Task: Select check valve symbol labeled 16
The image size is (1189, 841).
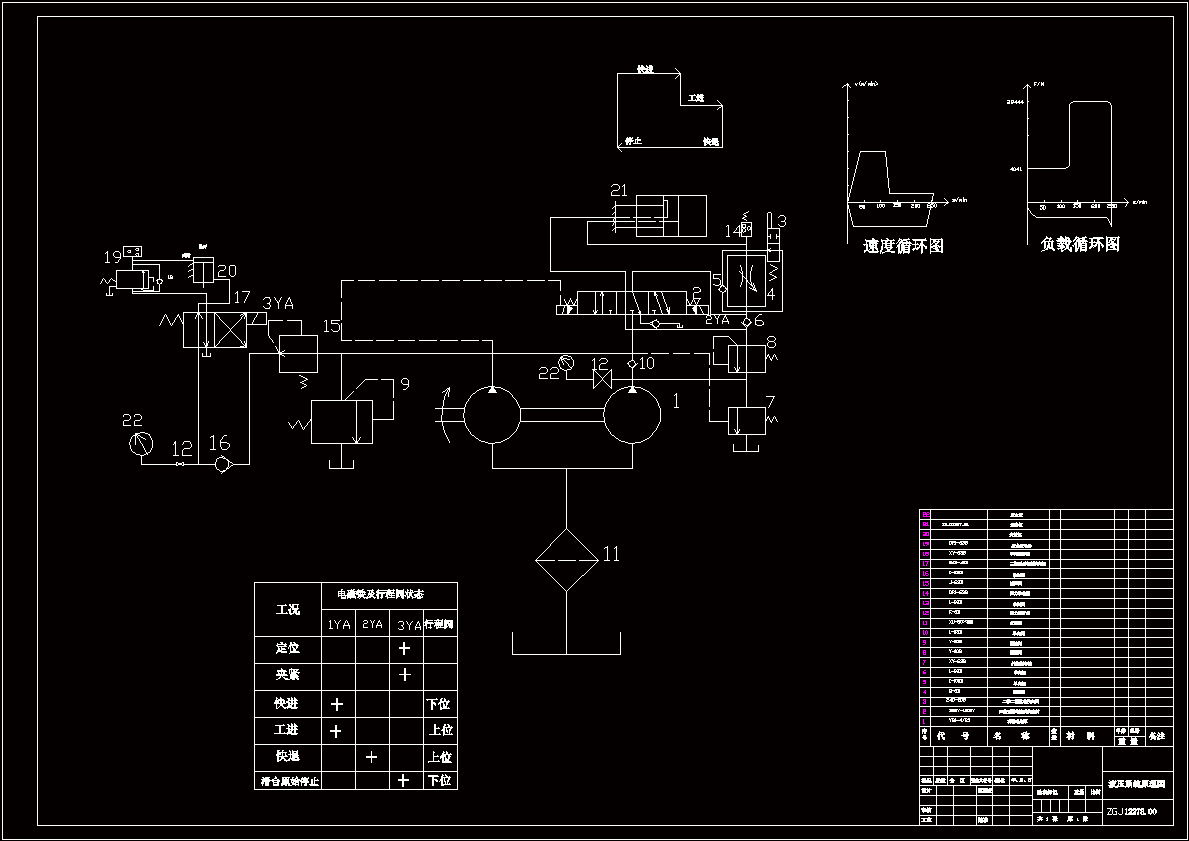Action: pyautogui.click(x=221, y=463)
